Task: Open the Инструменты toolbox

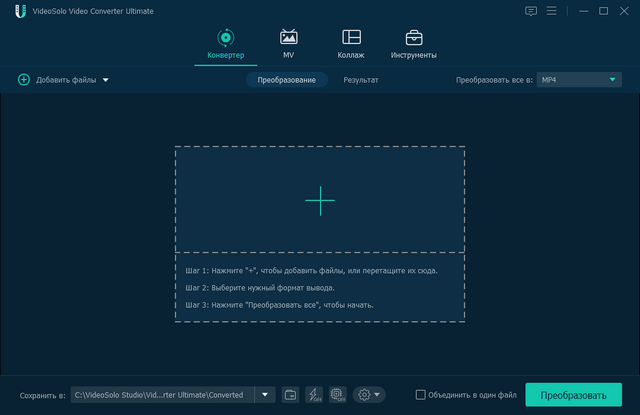Action: 413,38
